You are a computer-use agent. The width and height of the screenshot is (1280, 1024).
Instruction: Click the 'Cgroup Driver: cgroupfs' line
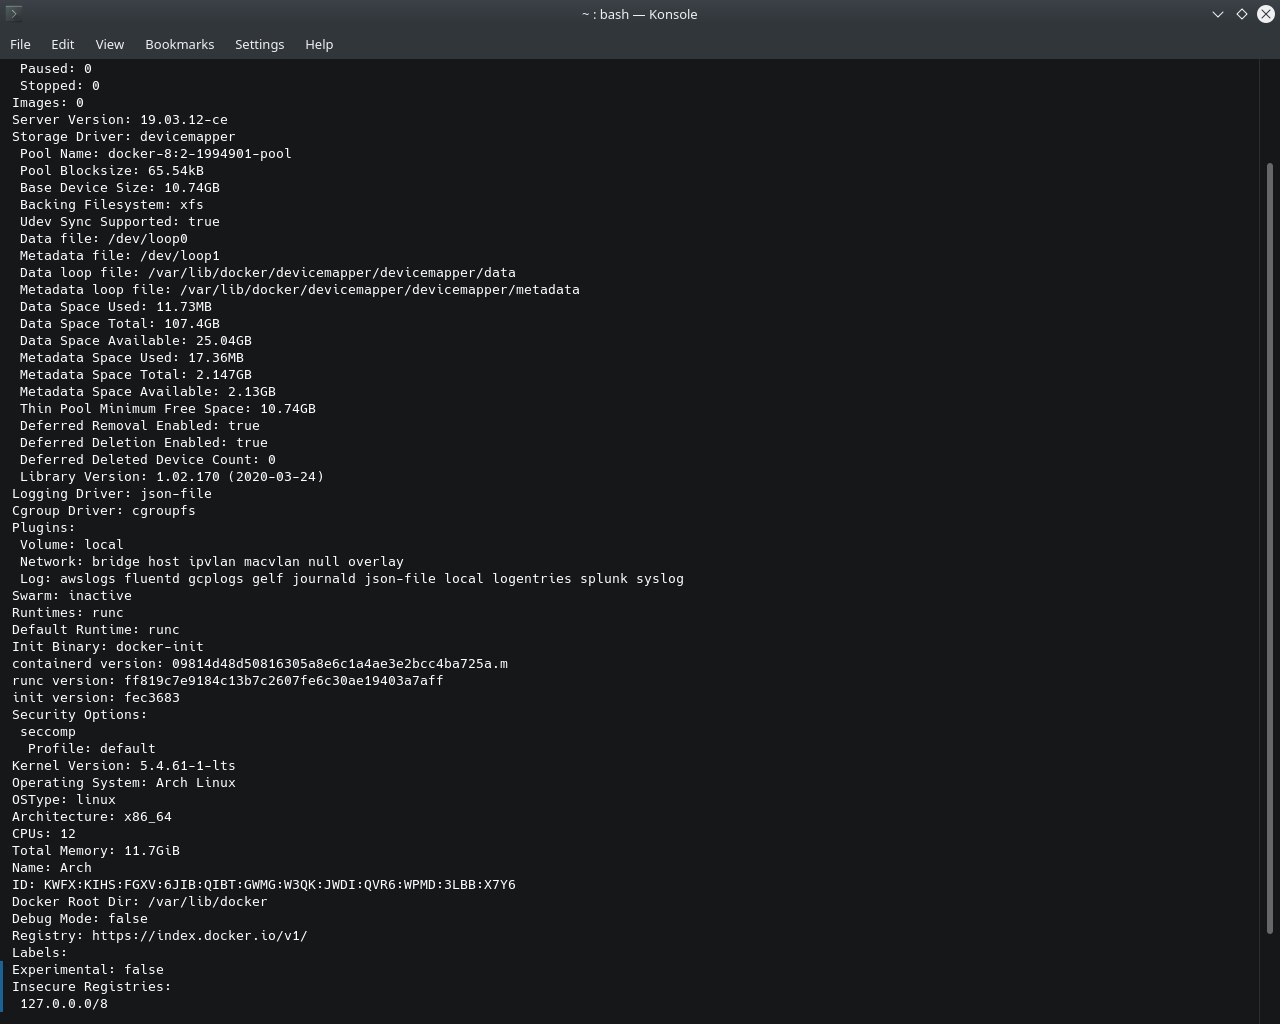104,511
